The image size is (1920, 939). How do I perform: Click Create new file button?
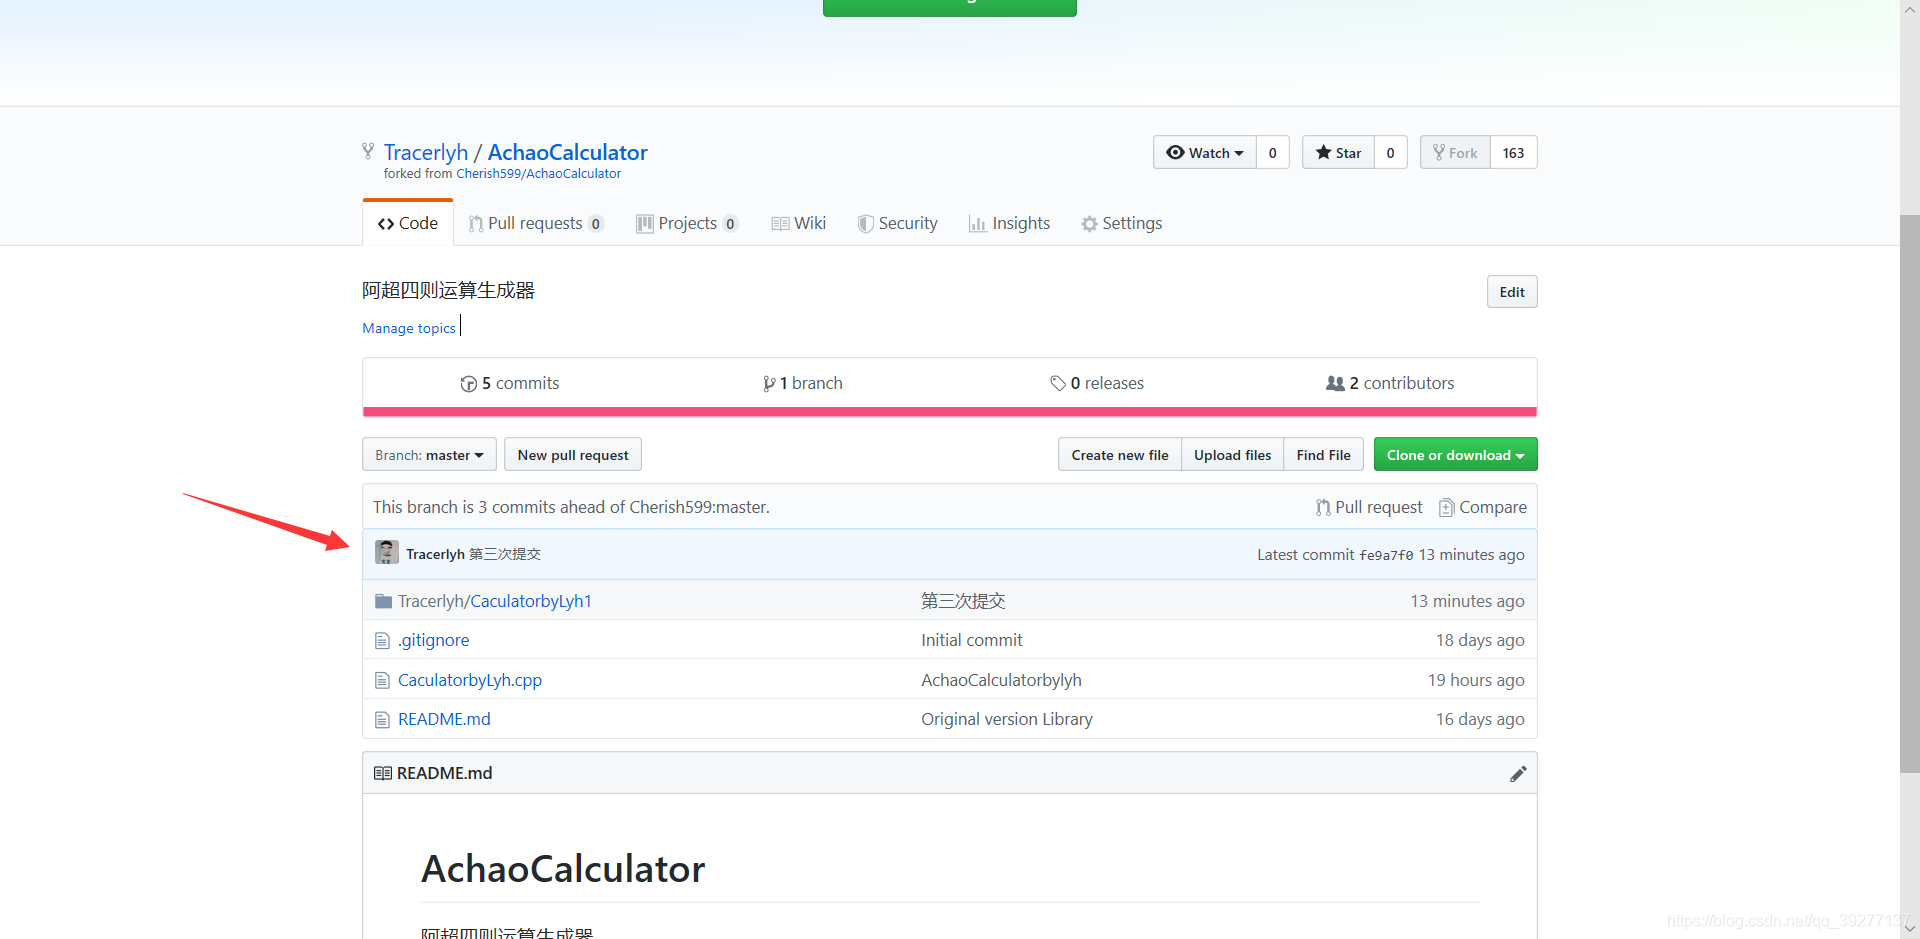point(1120,455)
